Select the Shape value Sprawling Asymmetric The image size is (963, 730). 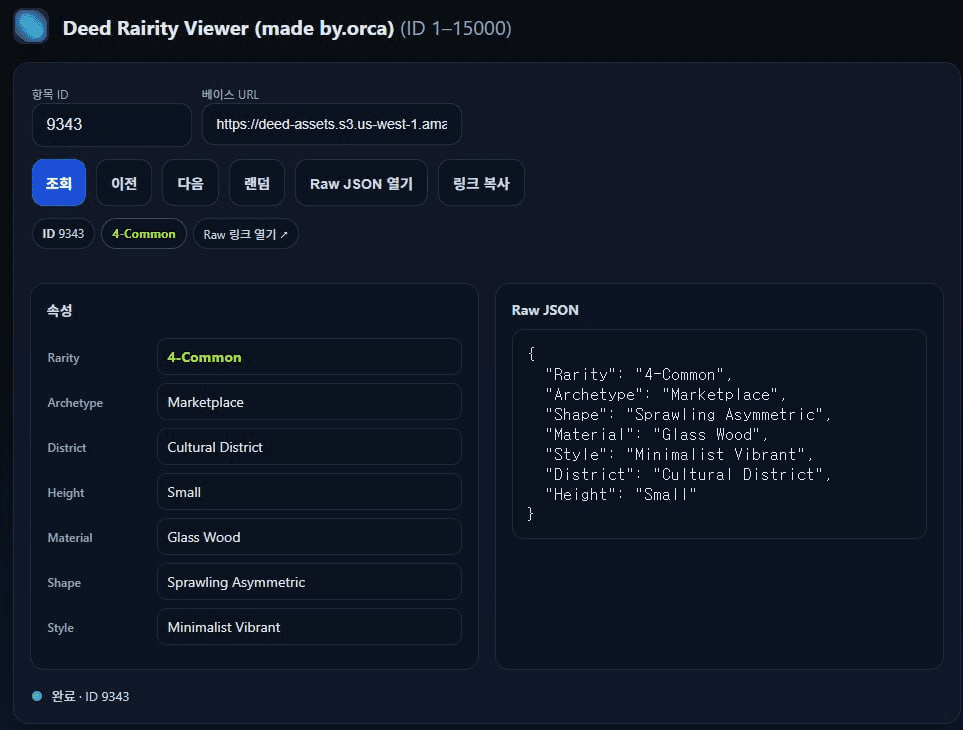tap(309, 582)
